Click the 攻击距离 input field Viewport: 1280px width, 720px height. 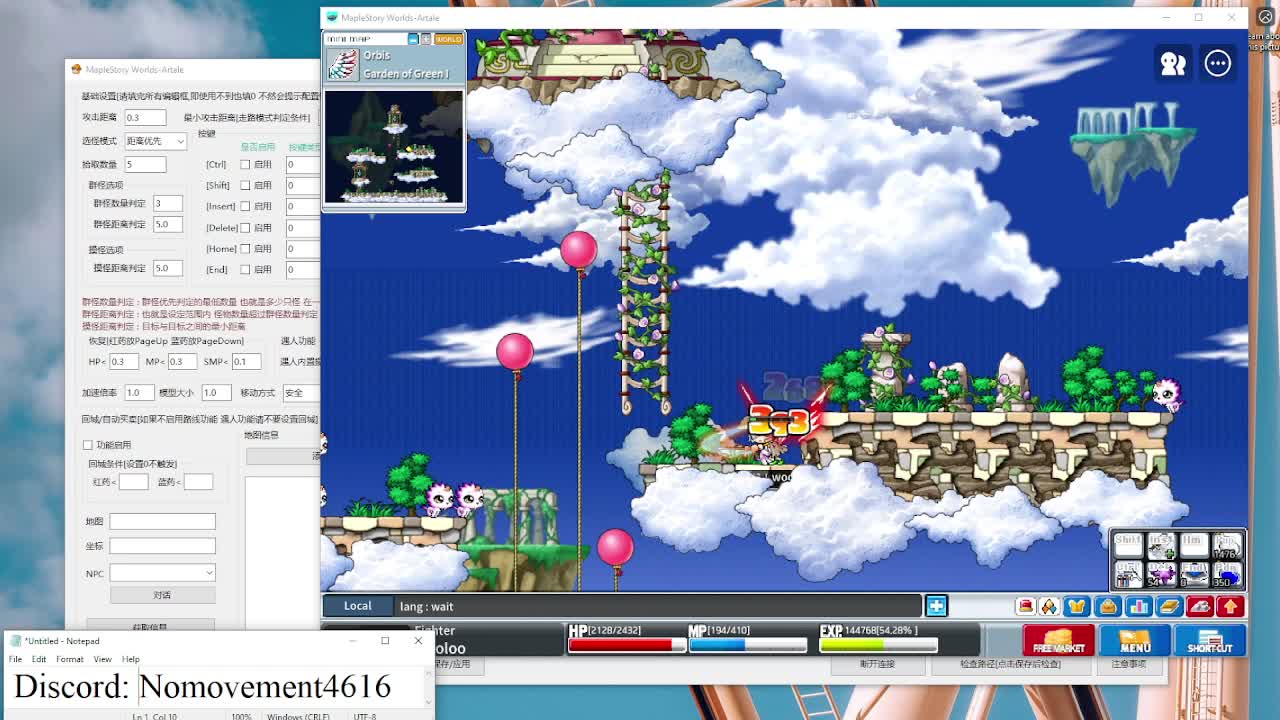145,117
